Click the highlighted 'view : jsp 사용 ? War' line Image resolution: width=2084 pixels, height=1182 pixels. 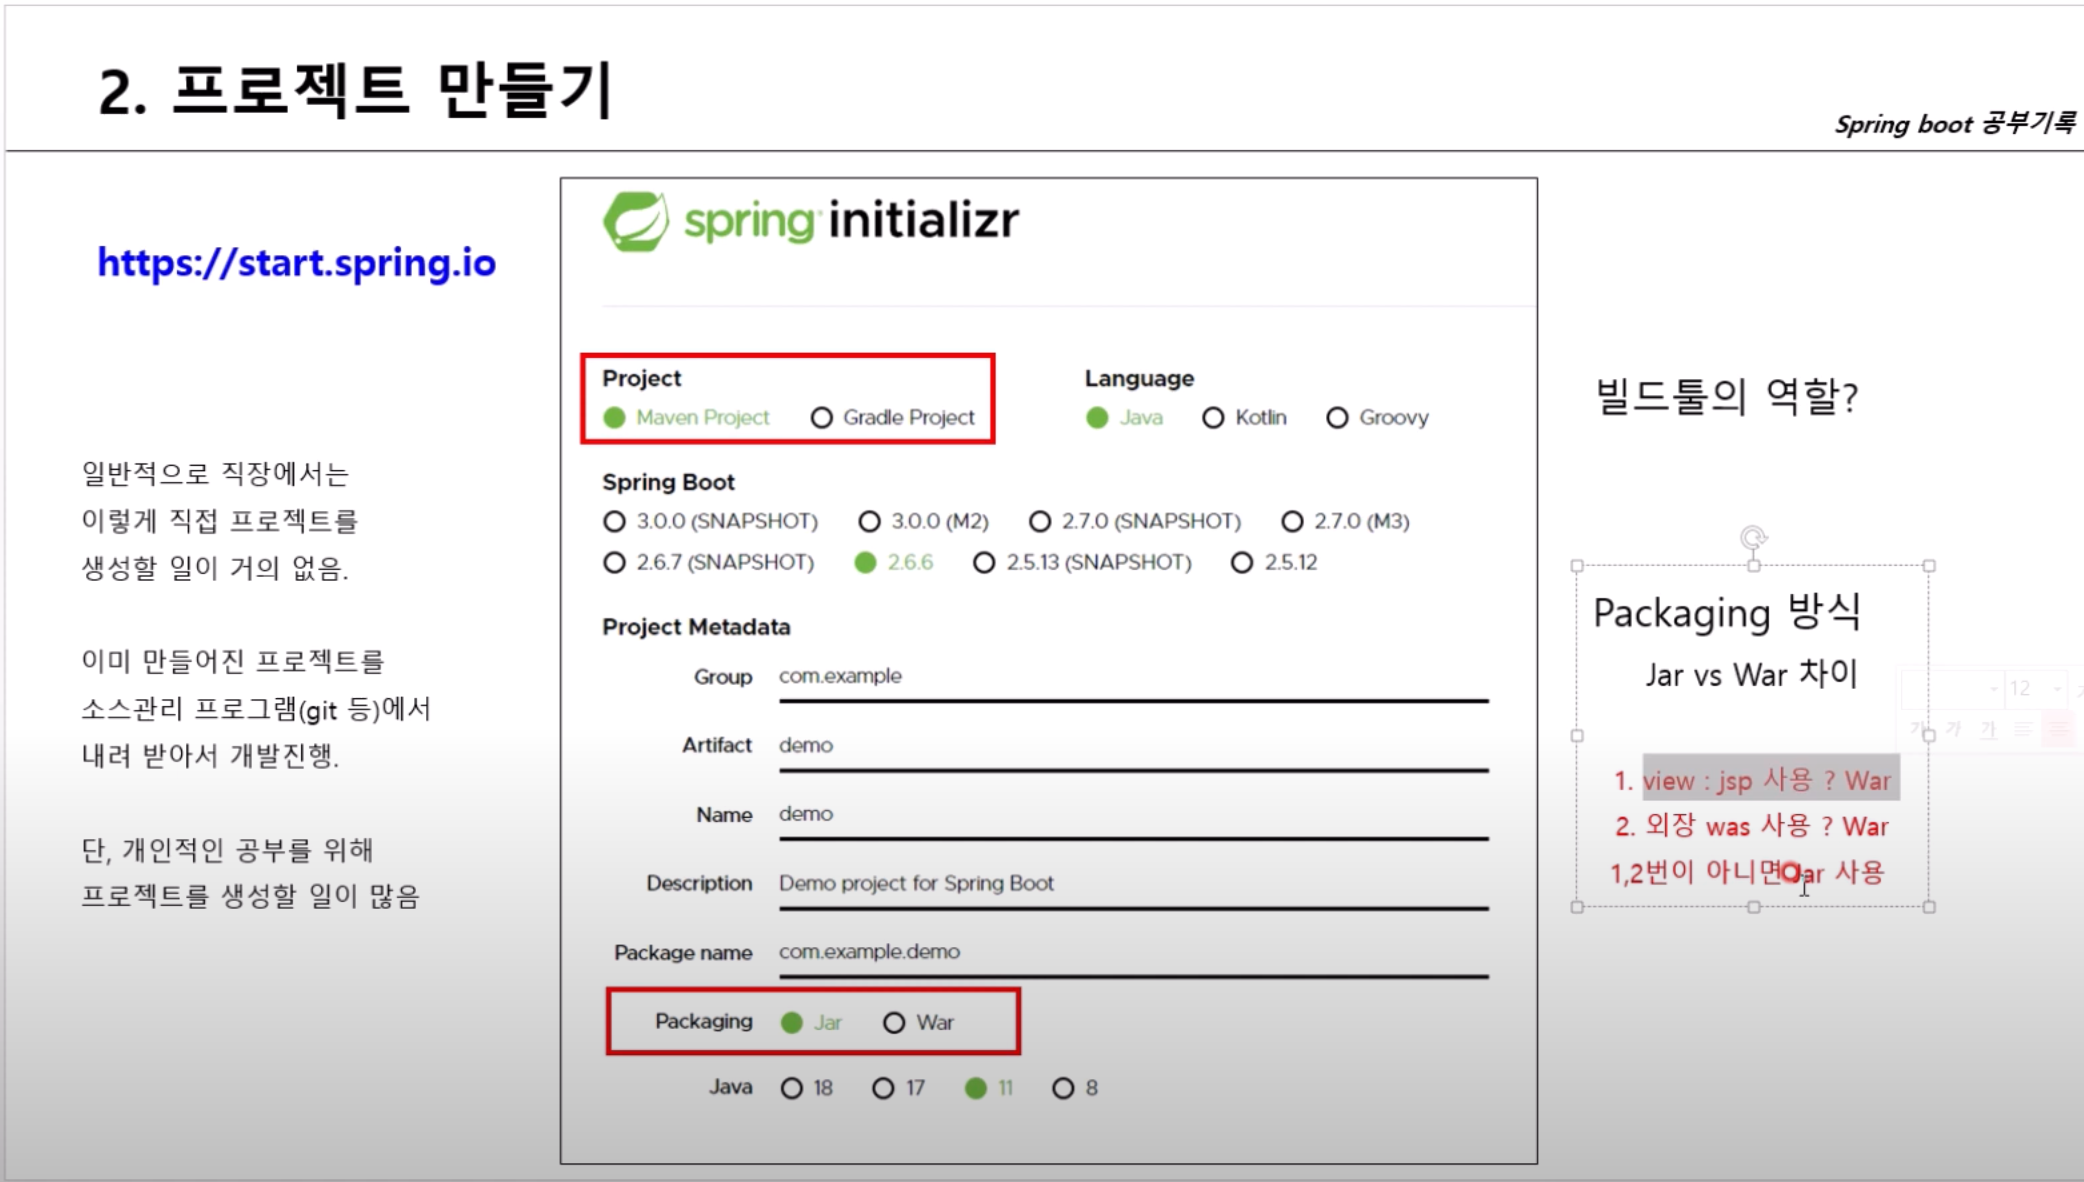click(x=1768, y=780)
